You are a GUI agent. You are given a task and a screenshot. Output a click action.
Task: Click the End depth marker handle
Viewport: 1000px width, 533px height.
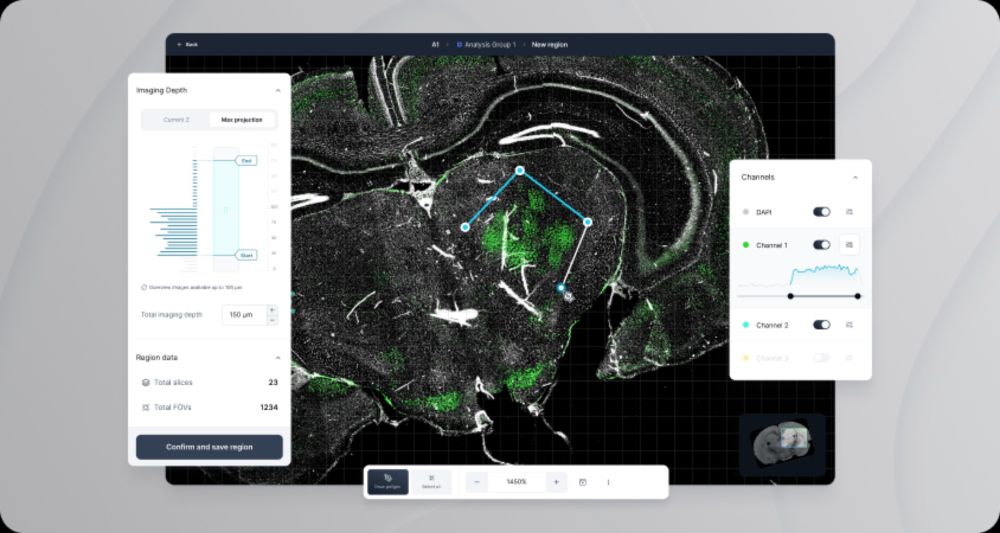[x=247, y=161]
